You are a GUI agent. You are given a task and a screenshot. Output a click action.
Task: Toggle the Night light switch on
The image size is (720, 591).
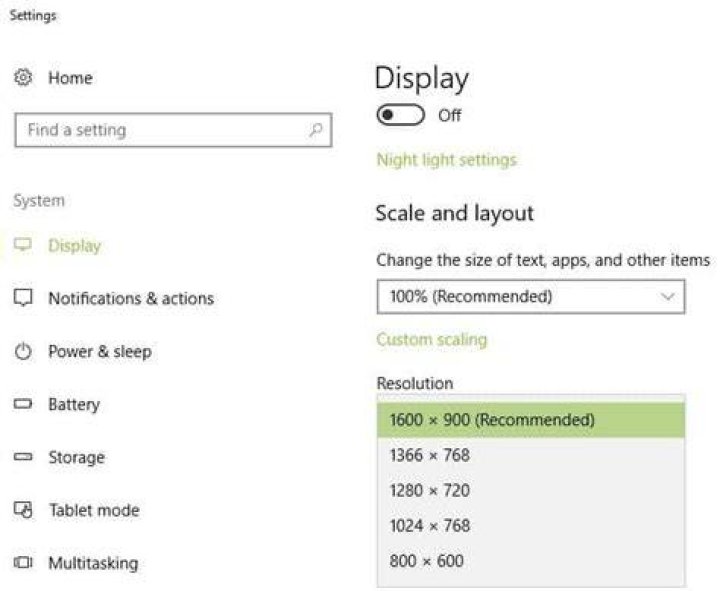pos(400,115)
